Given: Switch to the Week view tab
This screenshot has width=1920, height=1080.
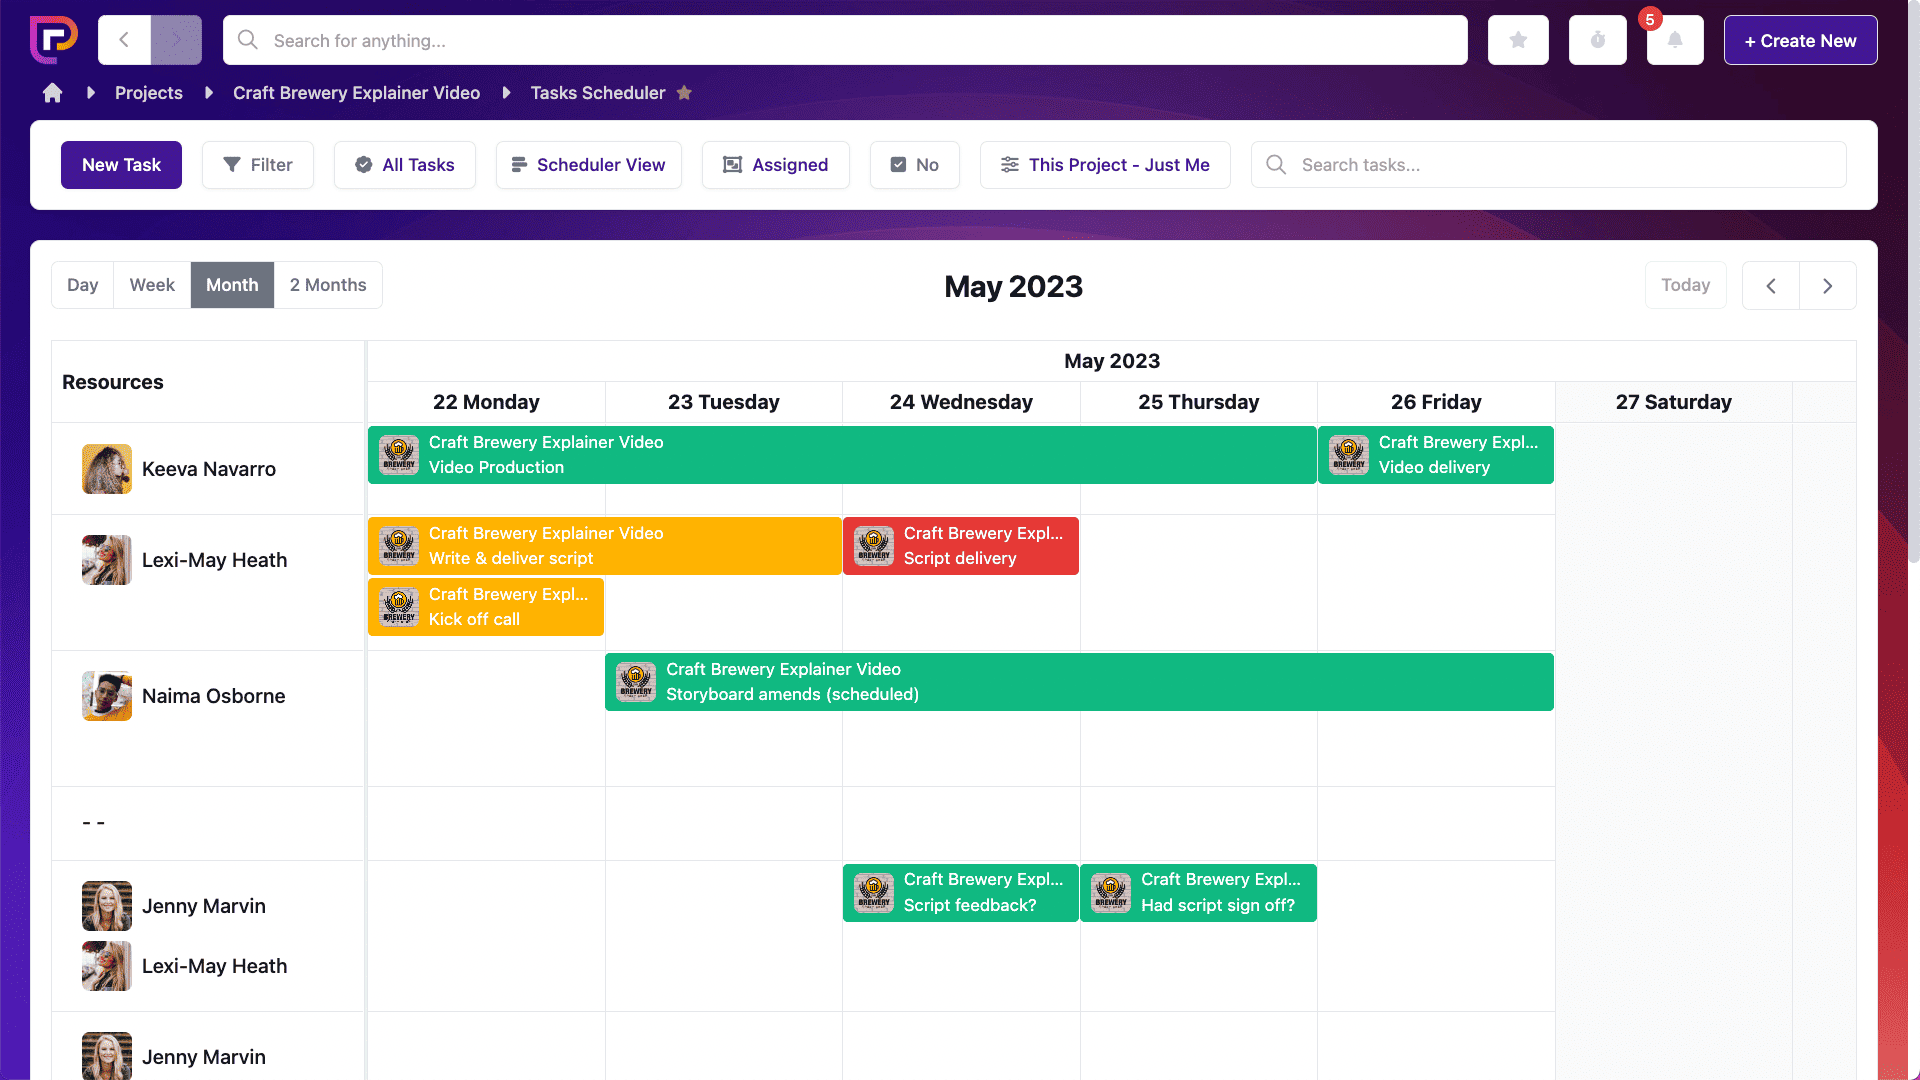Looking at the screenshot, I should (152, 285).
